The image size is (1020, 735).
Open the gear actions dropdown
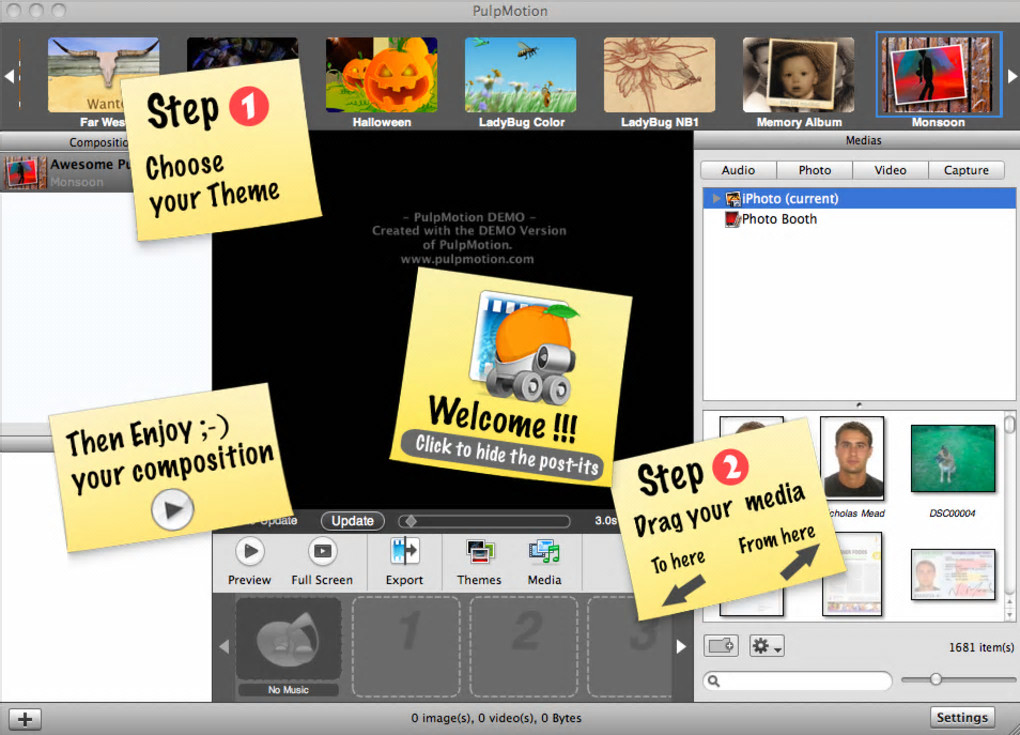point(766,646)
